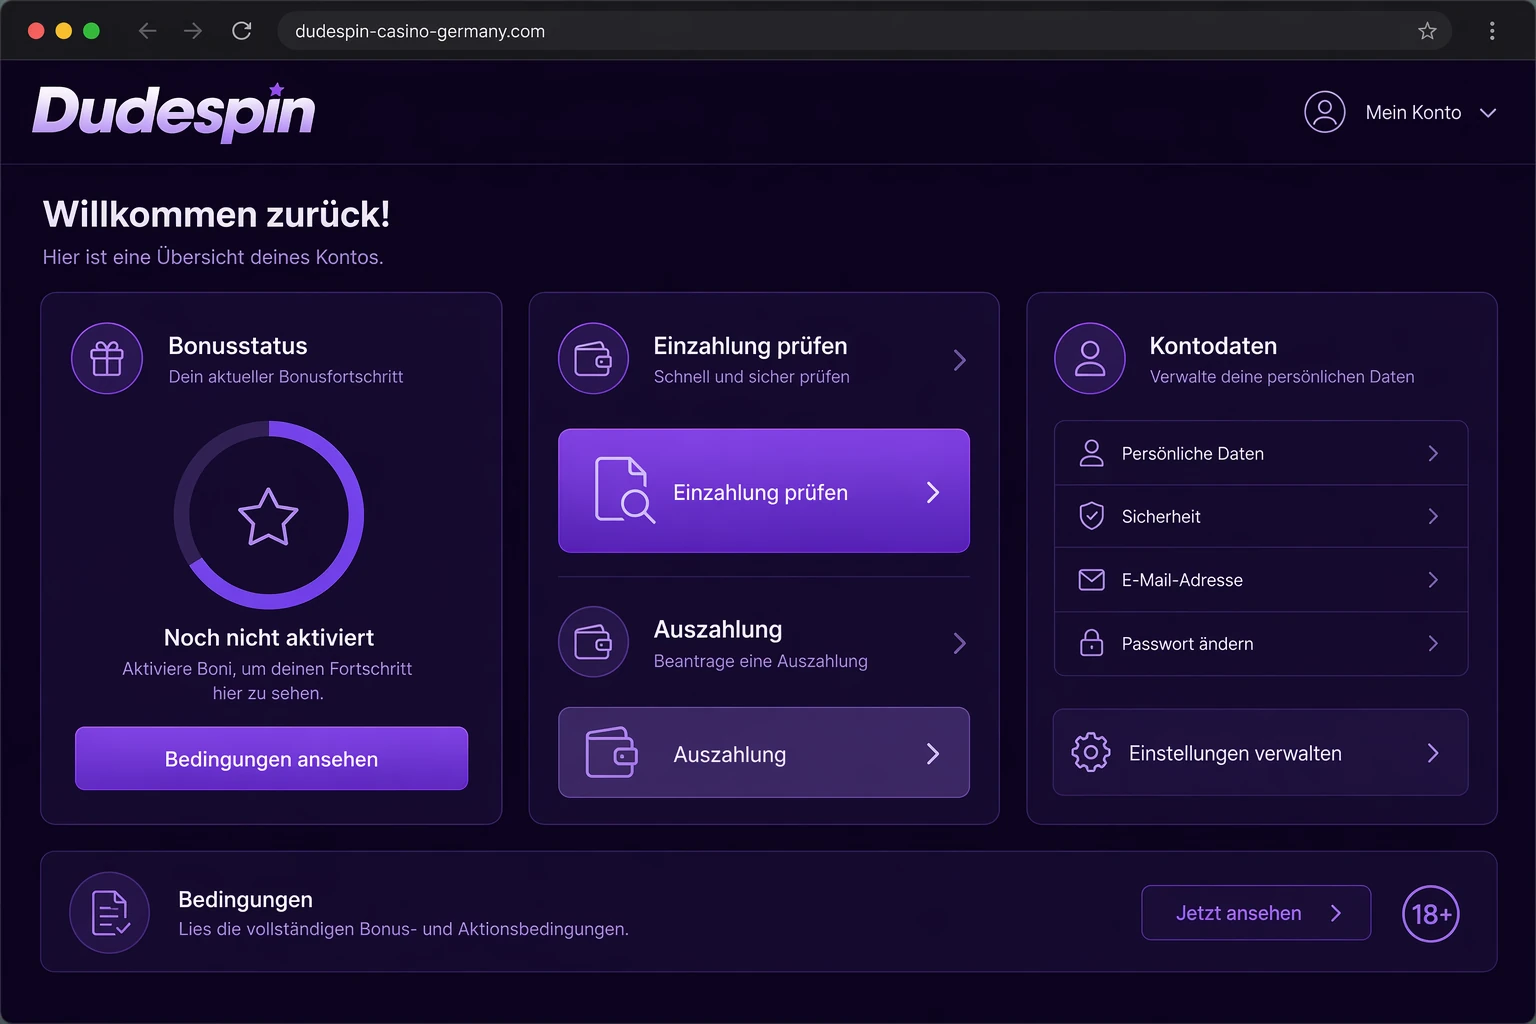Click the 18+ age badge
Image resolution: width=1536 pixels, height=1024 pixels.
pyautogui.click(x=1431, y=914)
